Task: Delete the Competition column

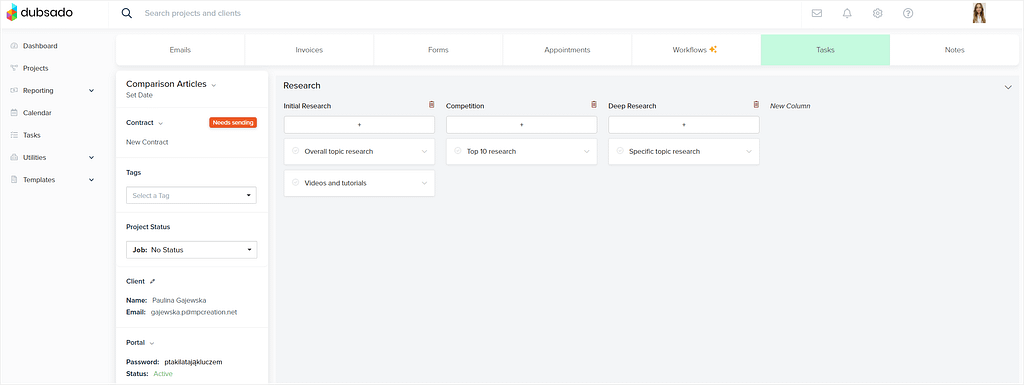Action: [594, 105]
